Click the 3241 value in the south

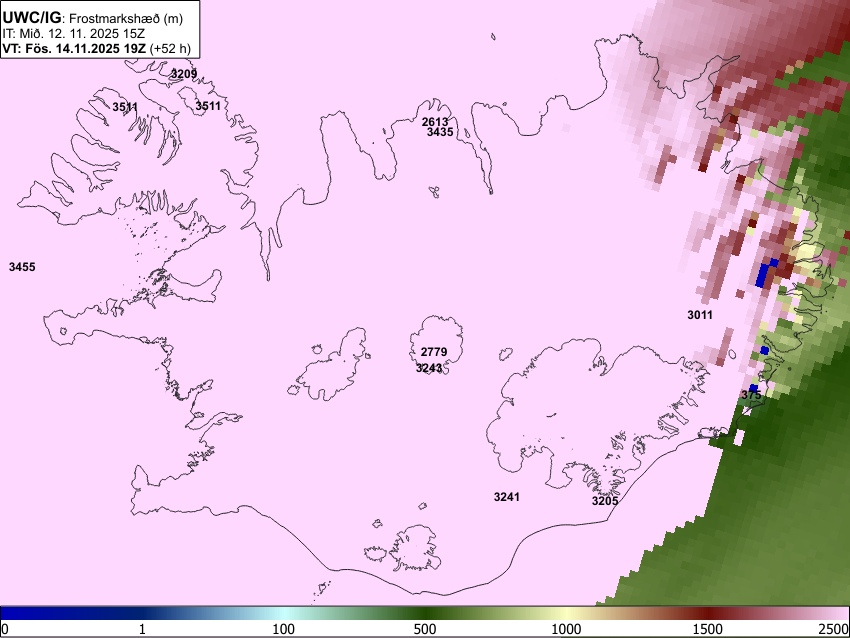coord(507,497)
